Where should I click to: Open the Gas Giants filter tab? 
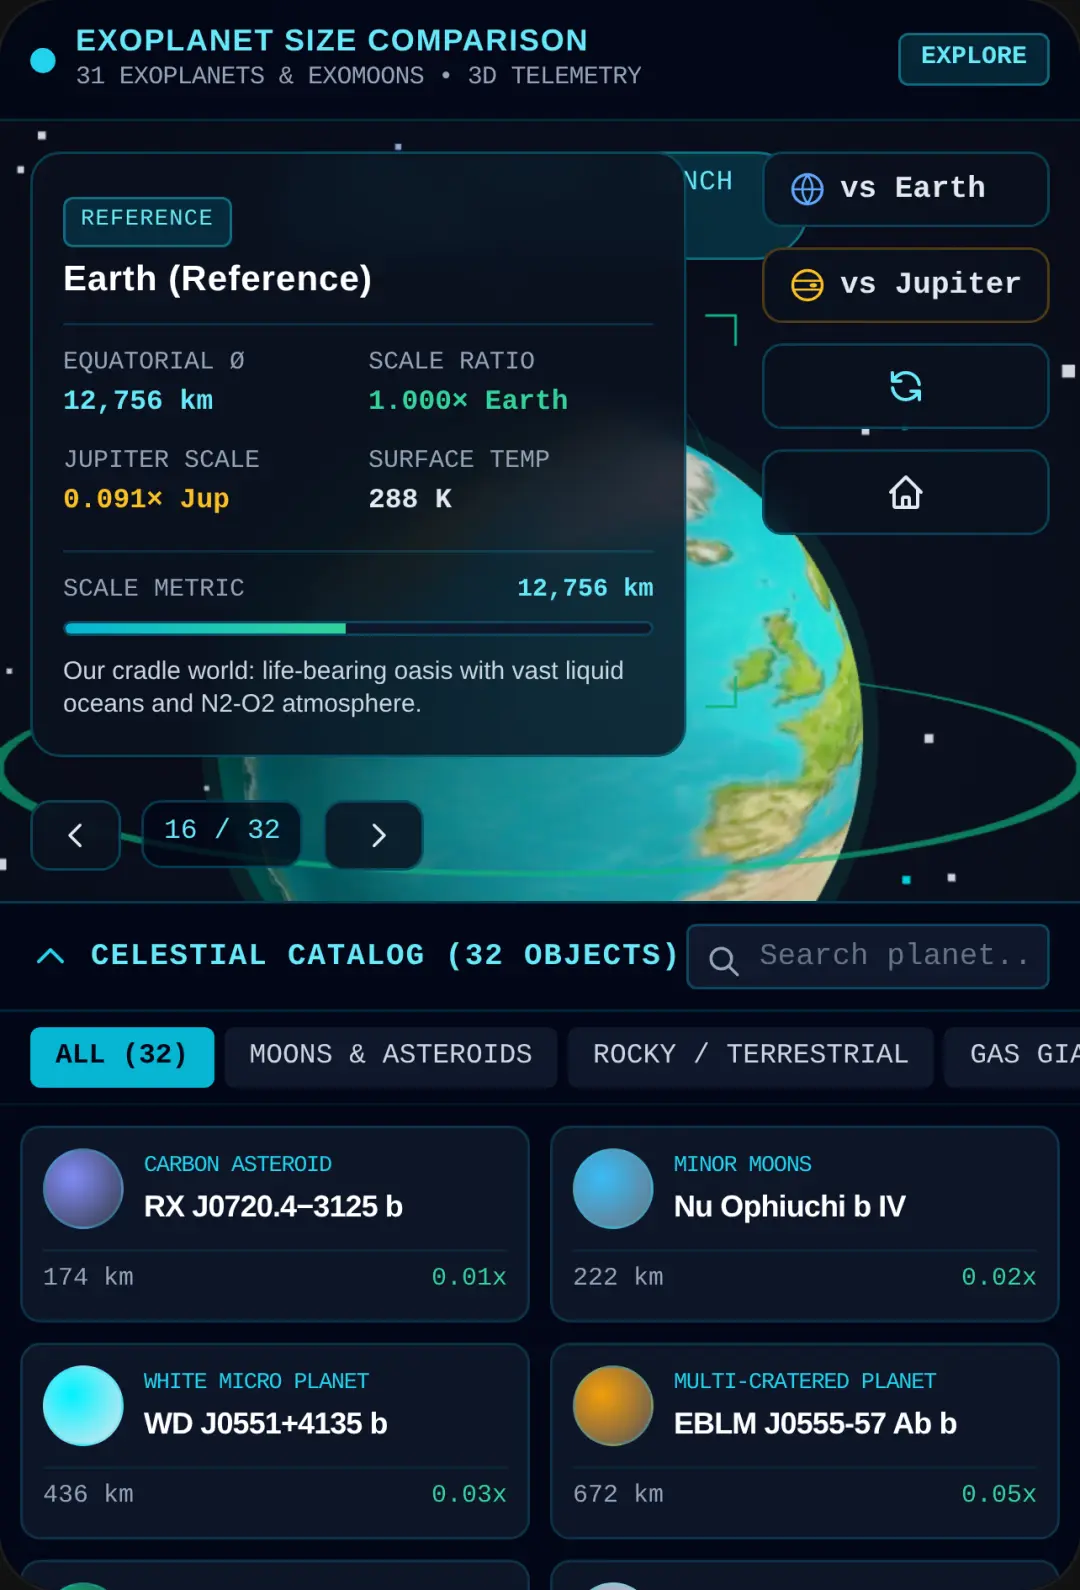point(1012,1057)
